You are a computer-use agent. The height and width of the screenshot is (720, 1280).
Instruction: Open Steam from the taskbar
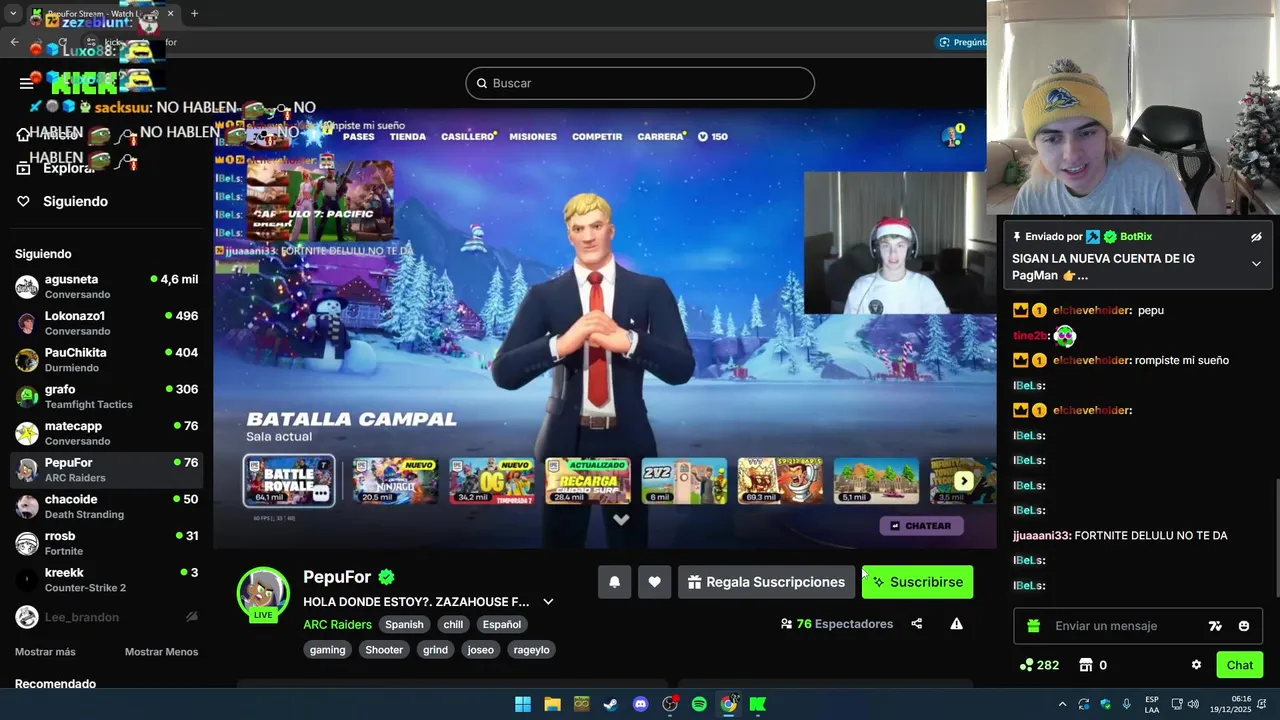610,704
